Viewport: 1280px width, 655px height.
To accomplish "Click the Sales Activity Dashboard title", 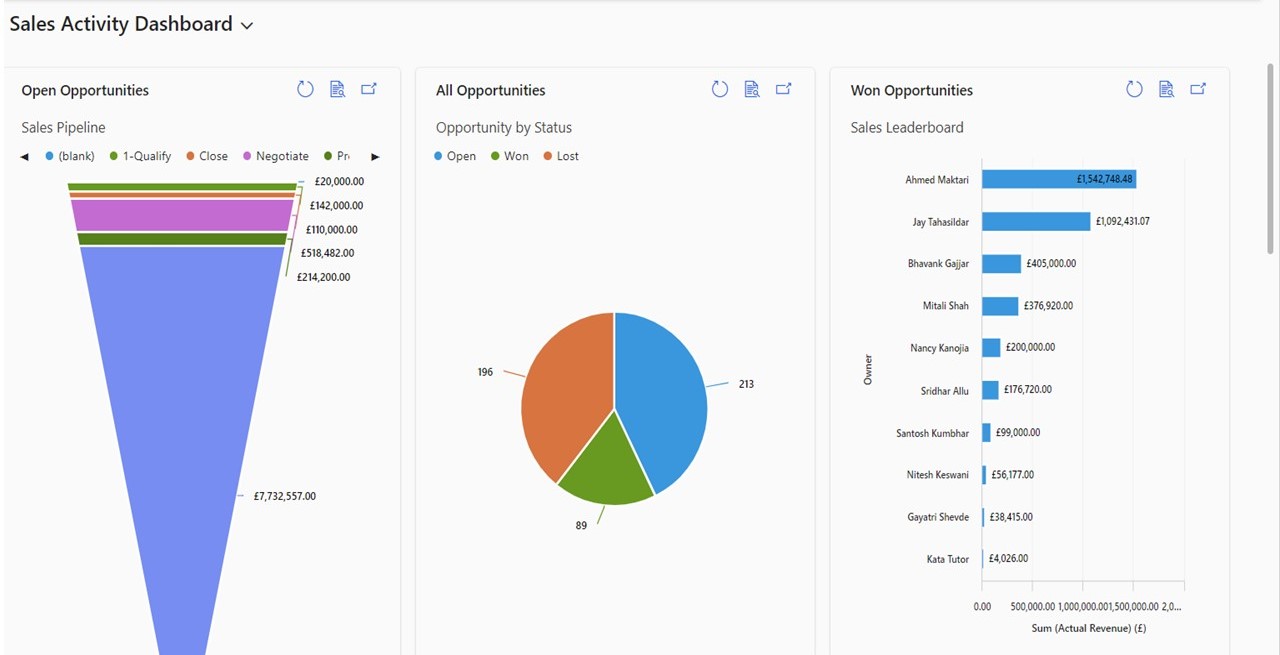I will coord(121,24).
